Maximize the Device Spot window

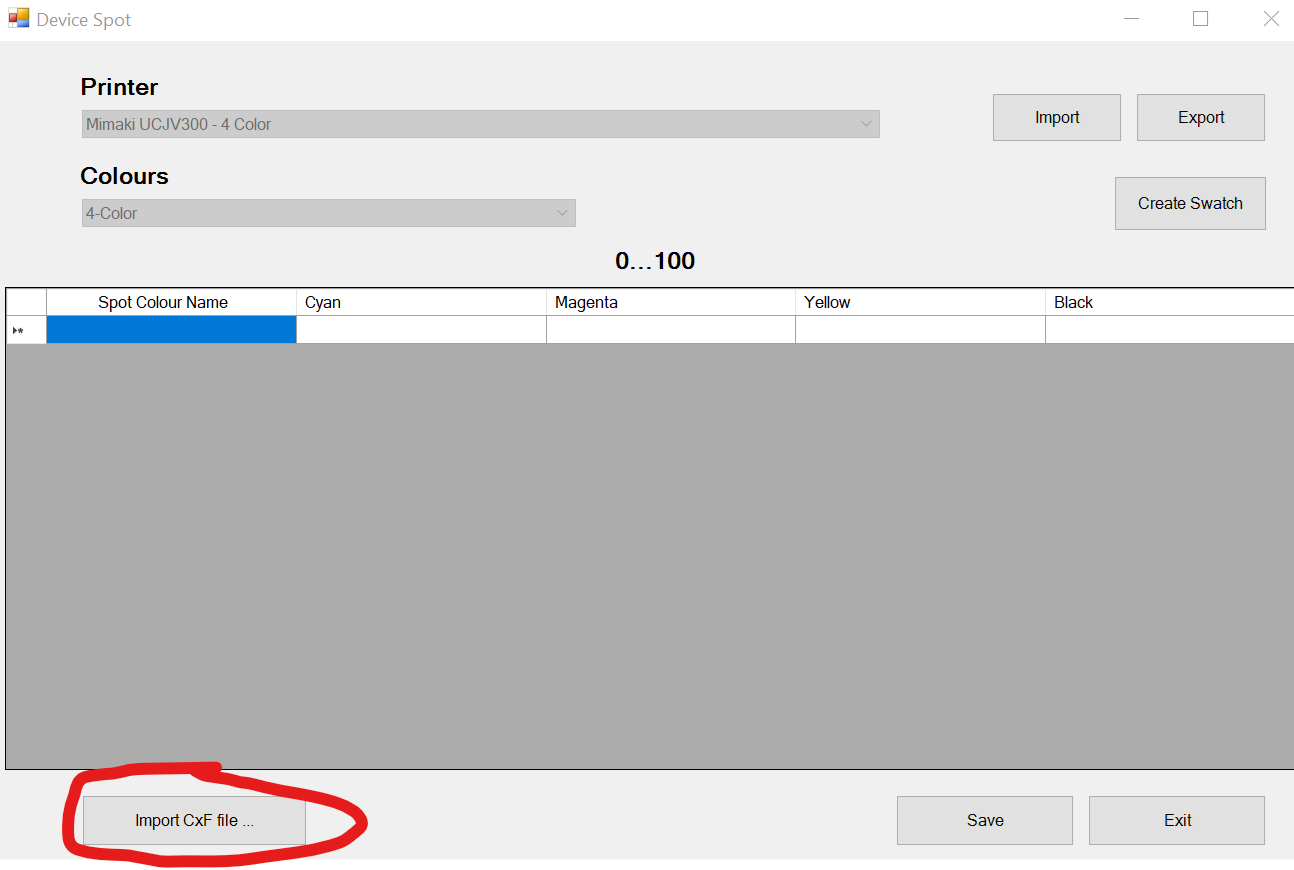[x=1201, y=19]
